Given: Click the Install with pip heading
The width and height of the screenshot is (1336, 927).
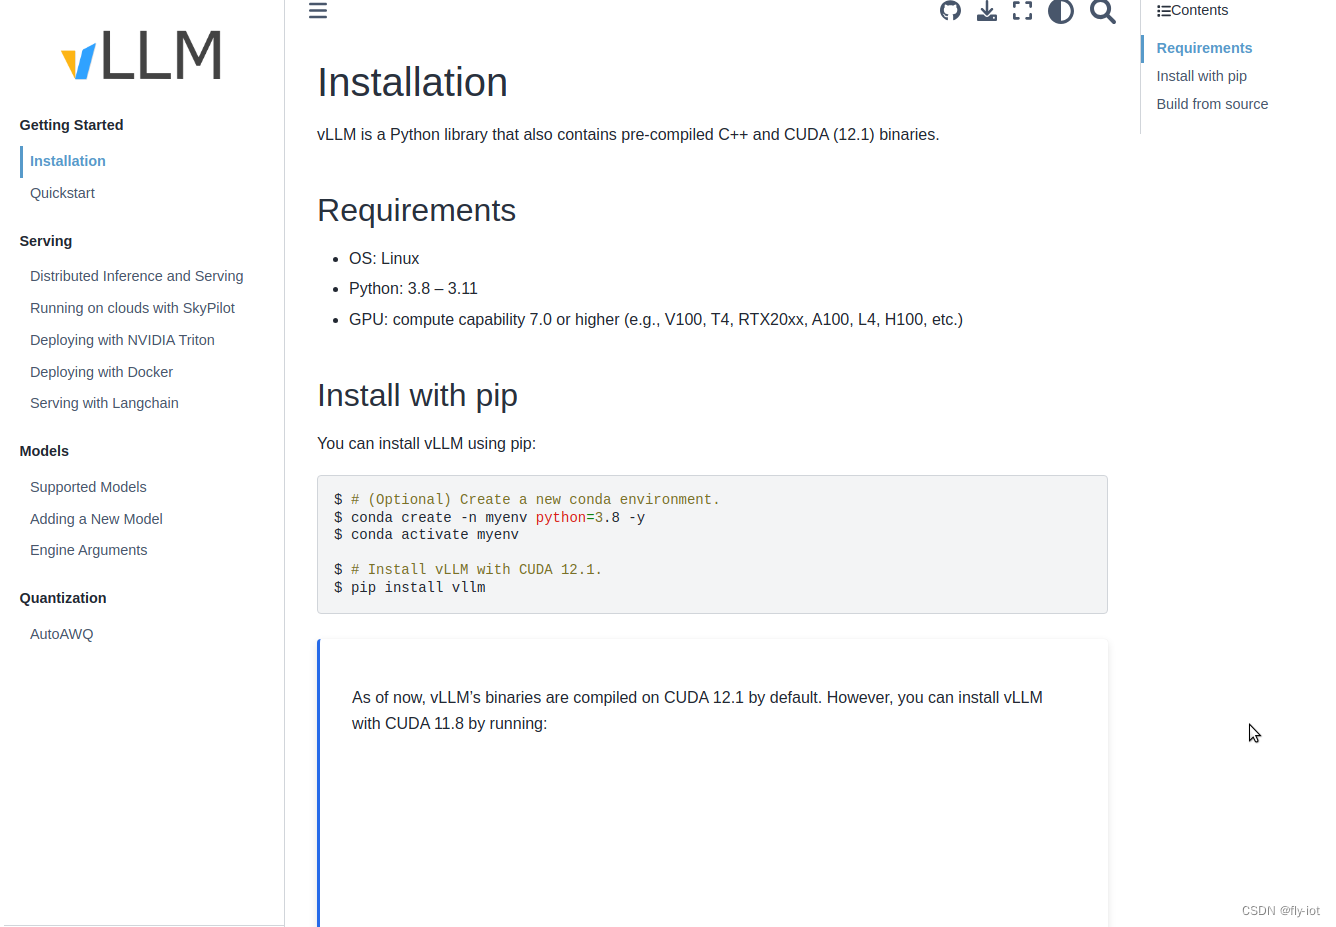Looking at the screenshot, I should click(417, 395).
